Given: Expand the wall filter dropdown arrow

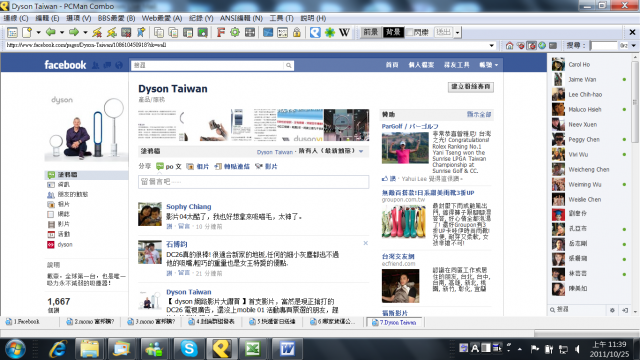Looking at the screenshot, I should [361, 151].
